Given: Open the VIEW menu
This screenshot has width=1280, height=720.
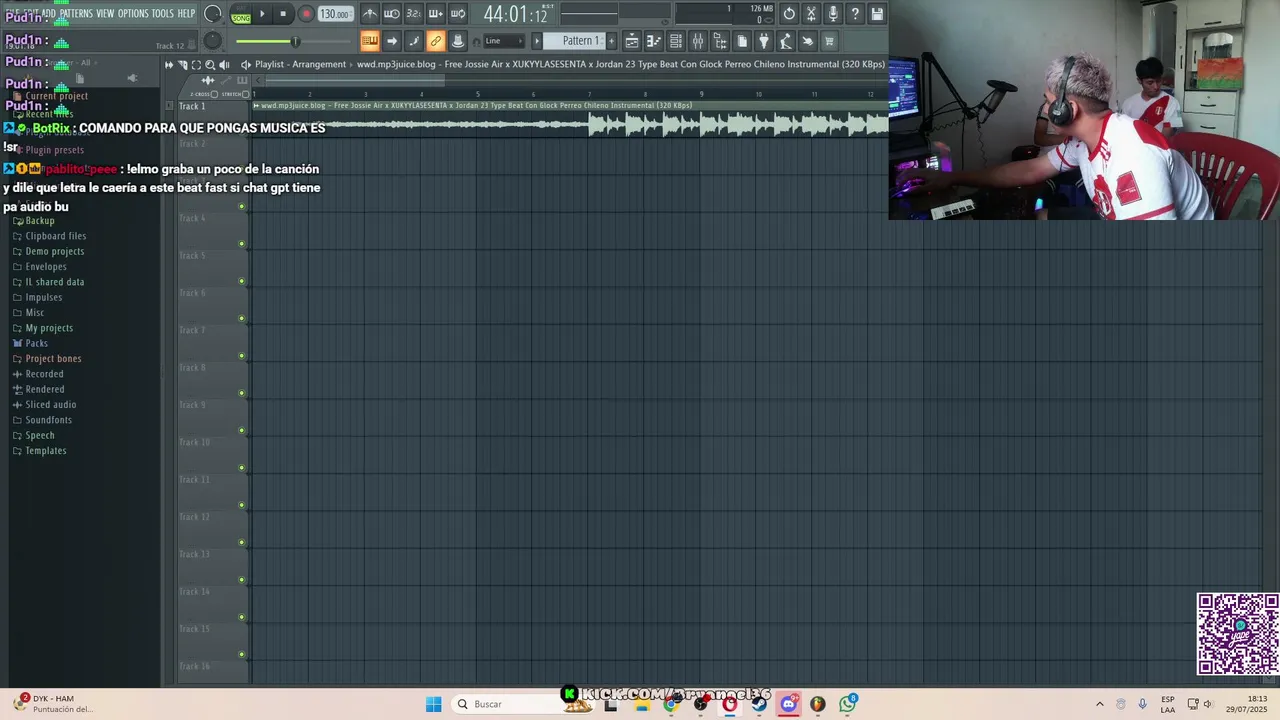Looking at the screenshot, I should (105, 14).
